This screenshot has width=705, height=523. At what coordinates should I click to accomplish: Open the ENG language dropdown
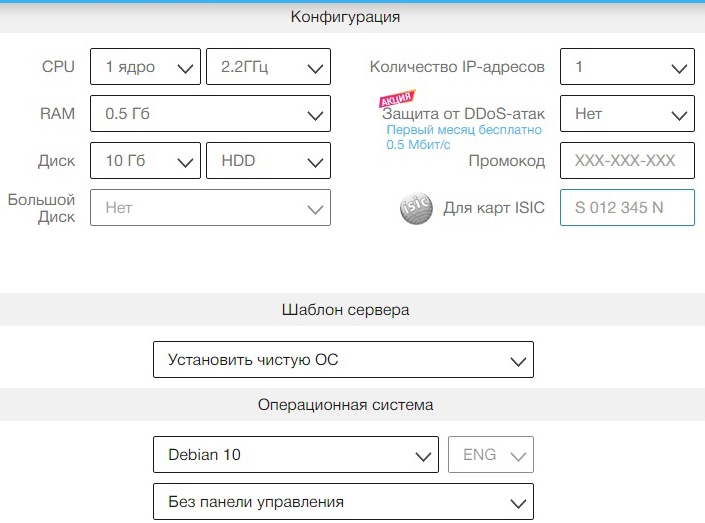tap(492, 455)
